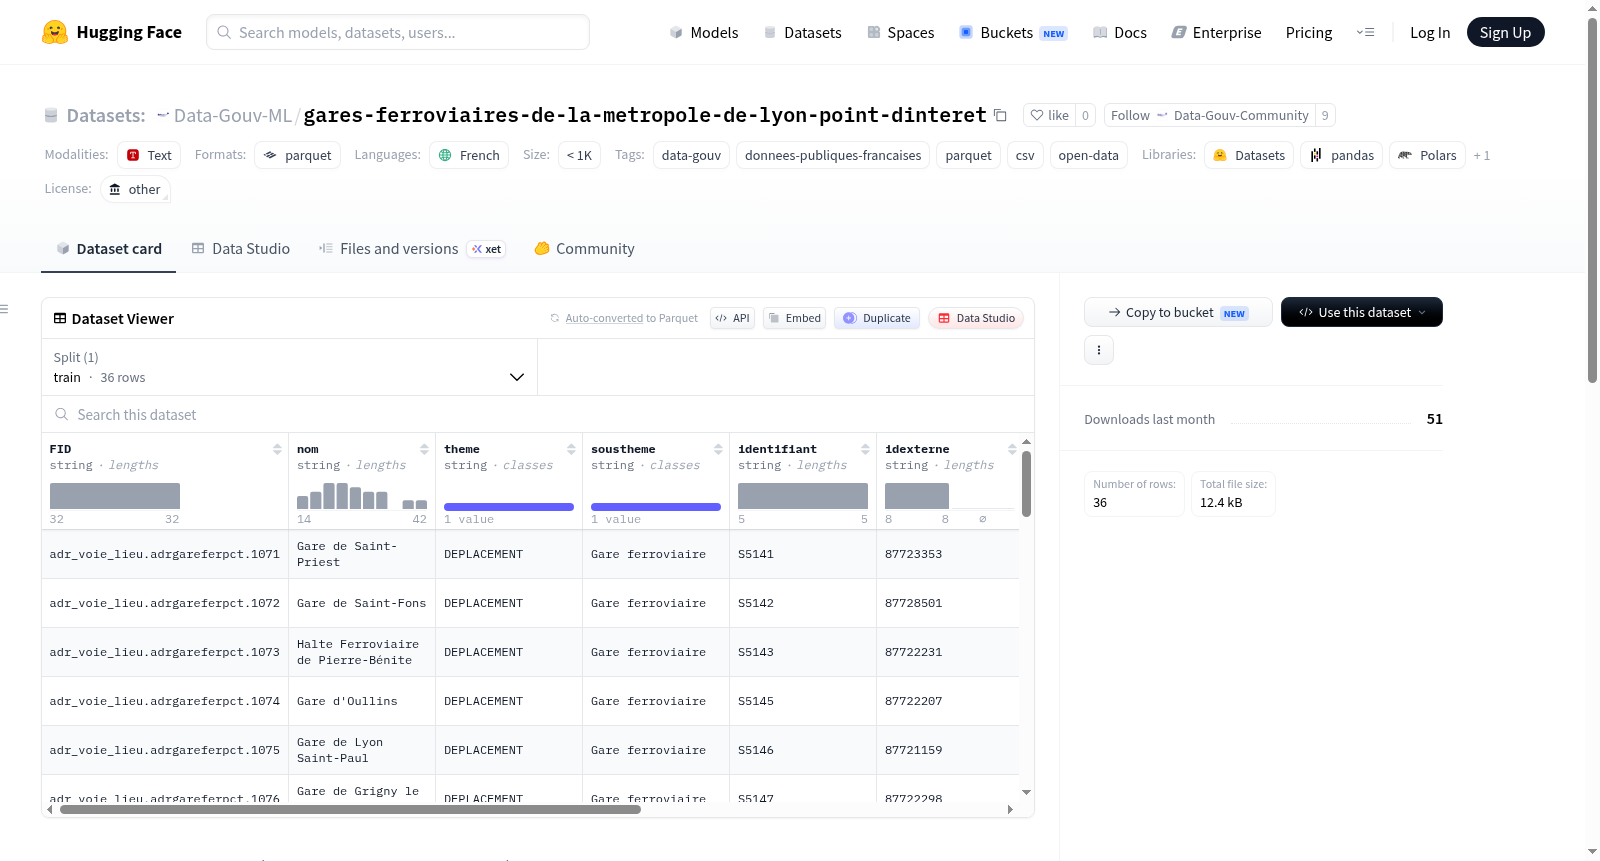Select the Text modality tag

pyautogui.click(x=149, y=155)
